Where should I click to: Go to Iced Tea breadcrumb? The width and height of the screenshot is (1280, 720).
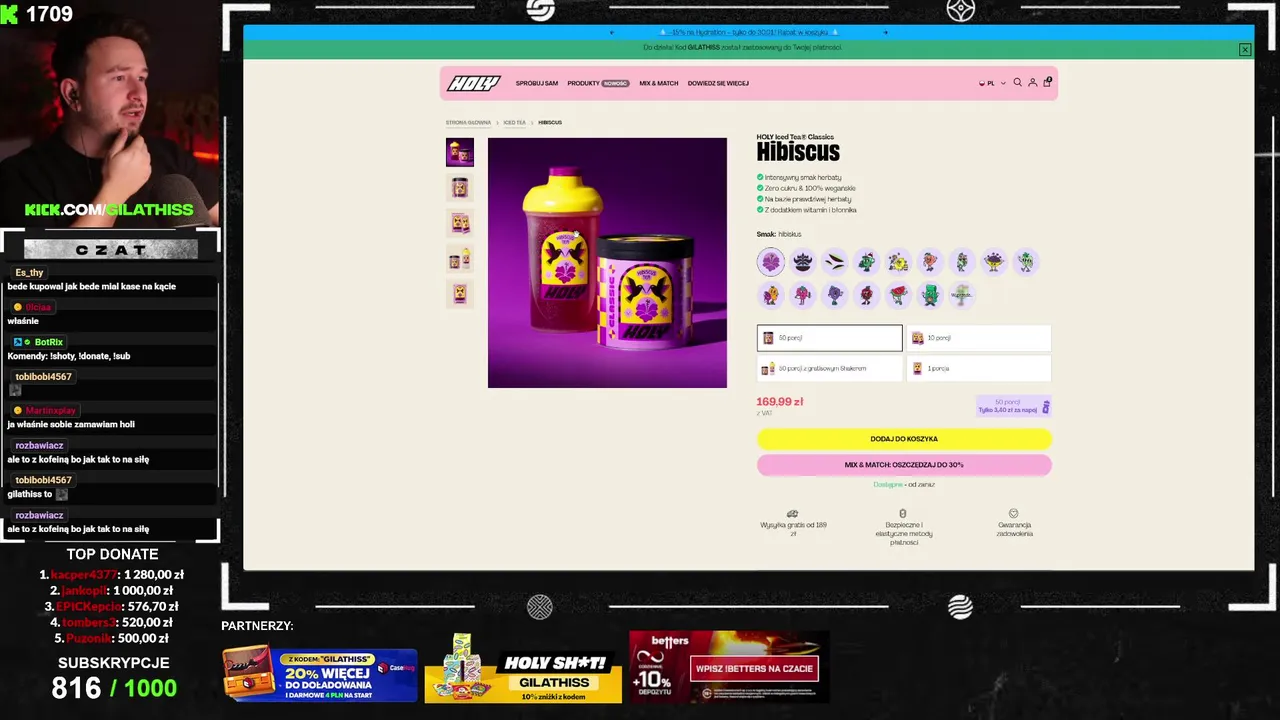514,122
